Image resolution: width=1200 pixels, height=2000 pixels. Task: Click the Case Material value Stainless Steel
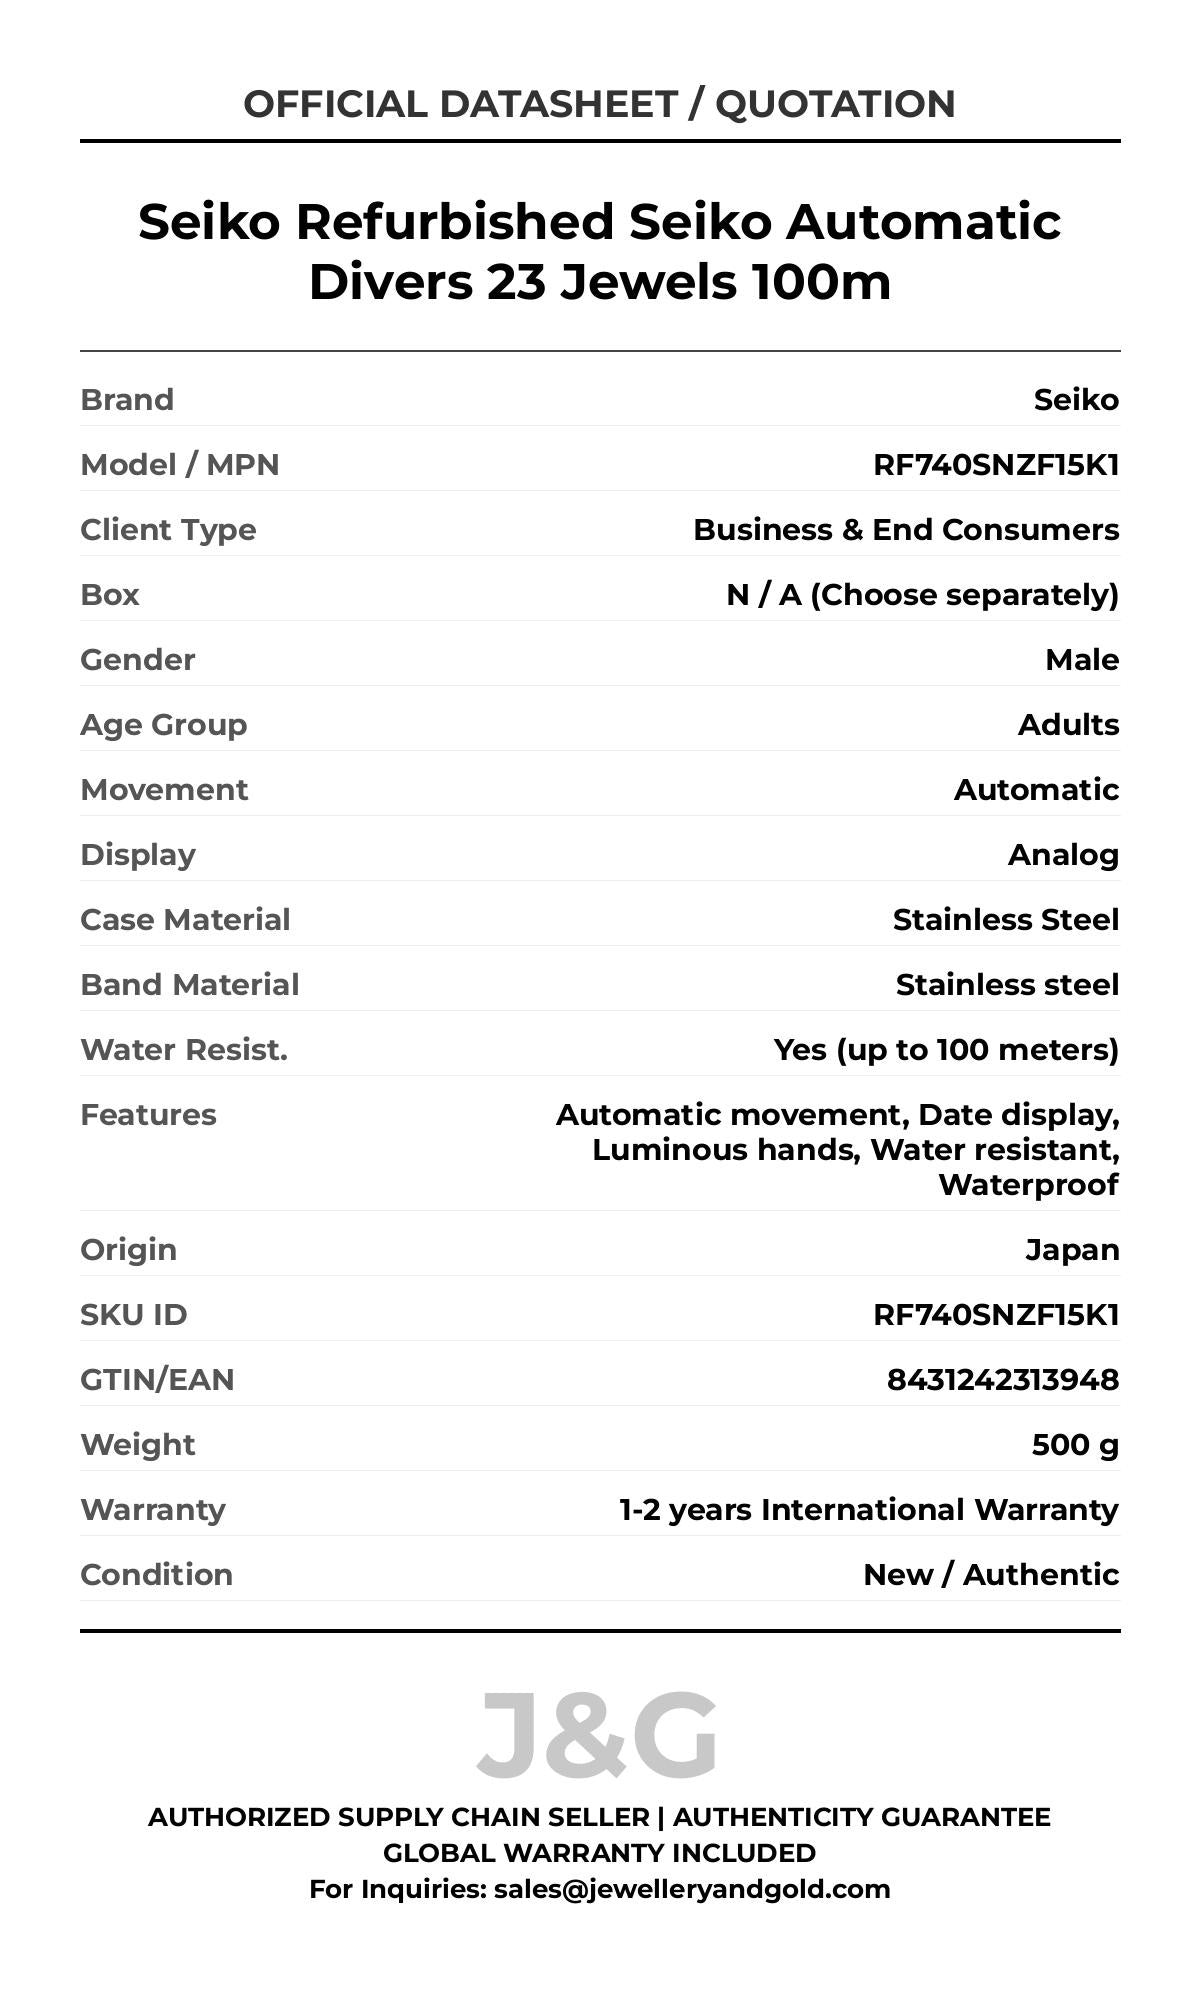(x=1006, y=920)
